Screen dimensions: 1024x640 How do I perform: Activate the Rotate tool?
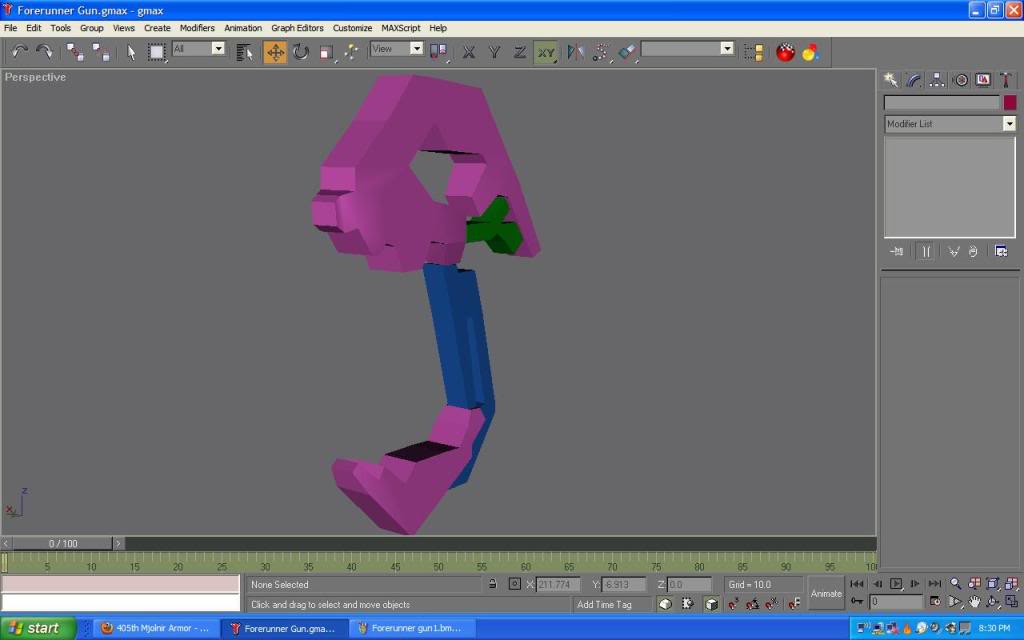click(x=300, y=52)
